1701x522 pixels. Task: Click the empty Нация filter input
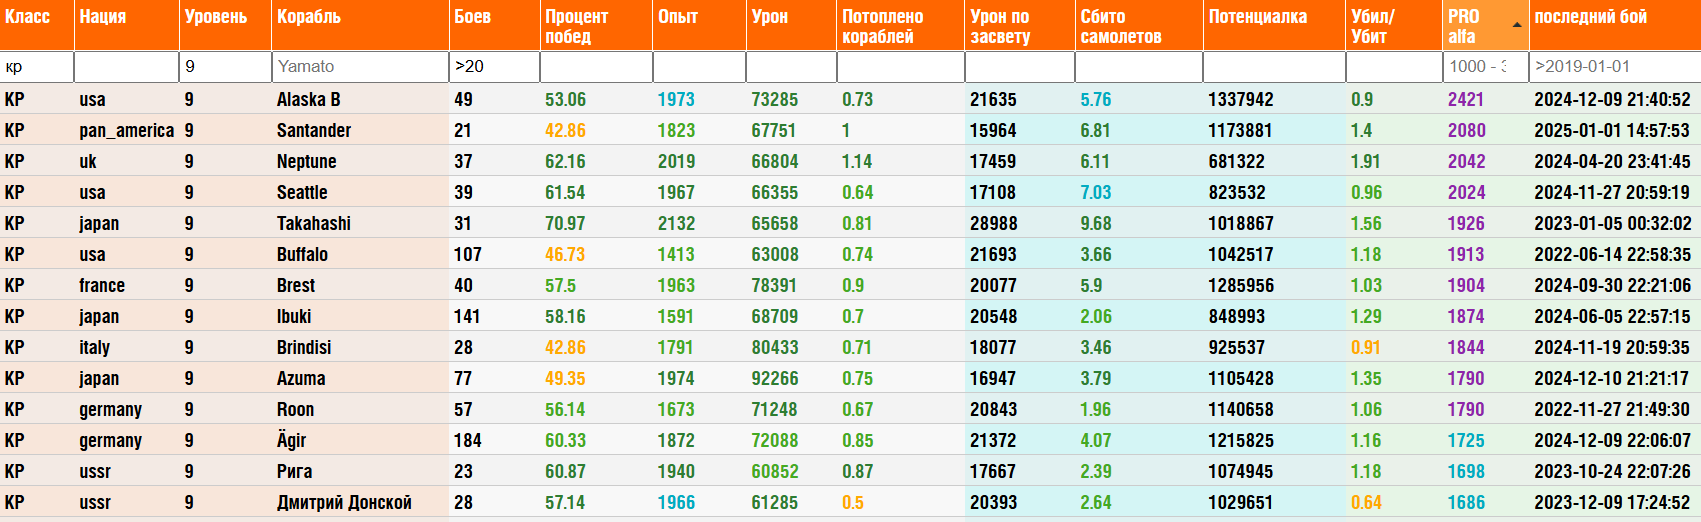(x=126, y=67)
